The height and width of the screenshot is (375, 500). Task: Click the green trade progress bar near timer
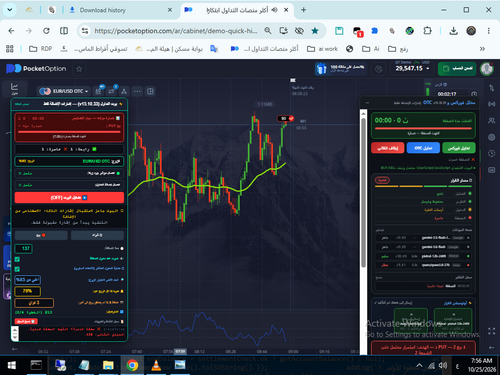tap(428, 91)
